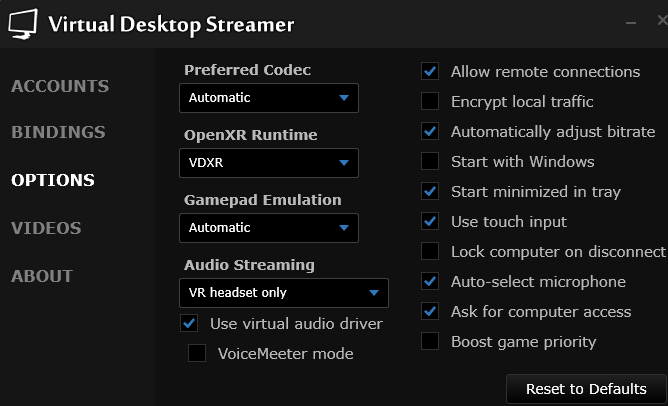This screenshot has height=406, width=668.
Task: Open the Preferred Codec dropdown
Action: tap(269, 98)
